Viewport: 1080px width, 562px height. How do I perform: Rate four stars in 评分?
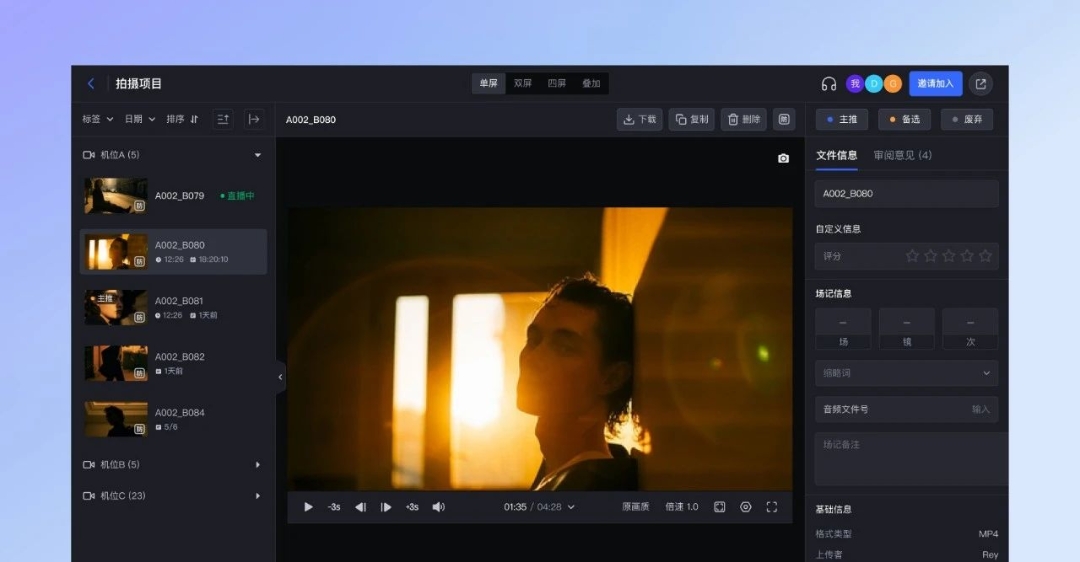[x=967, y=256]
